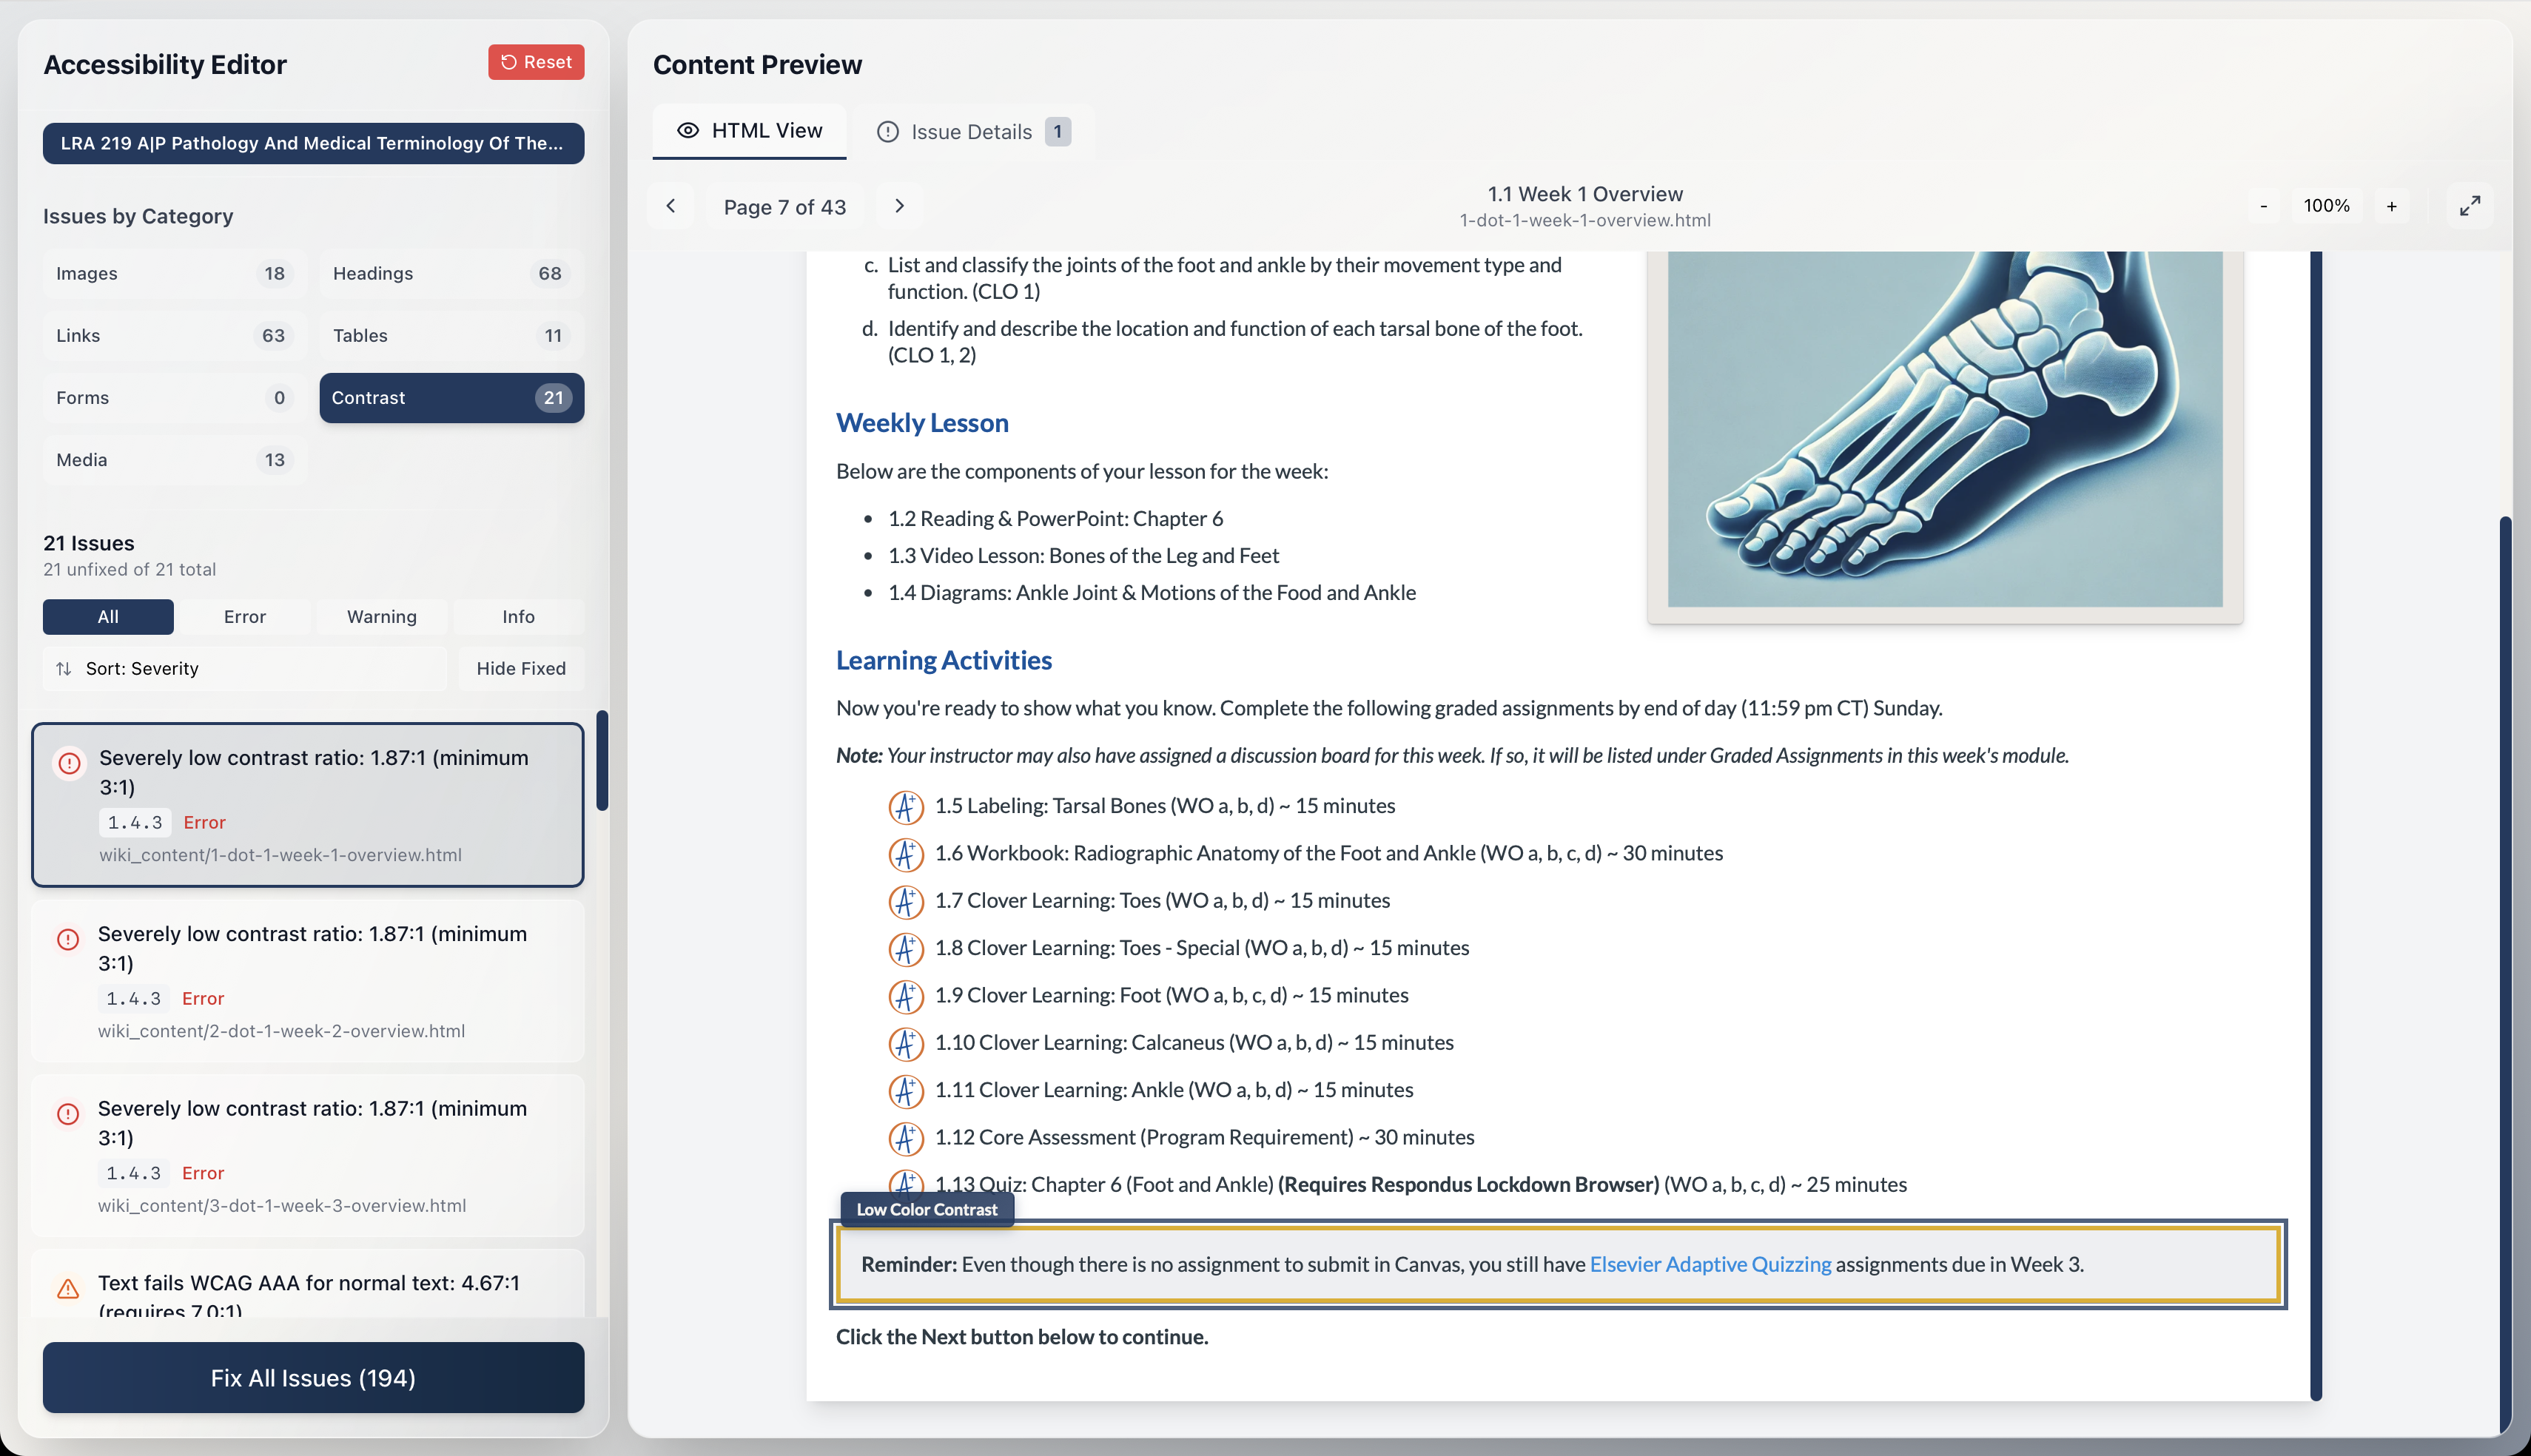Click the Fix All Issues (194) button
Viewport: 2531px width, 1456px height.
(x=312, y=1377)
